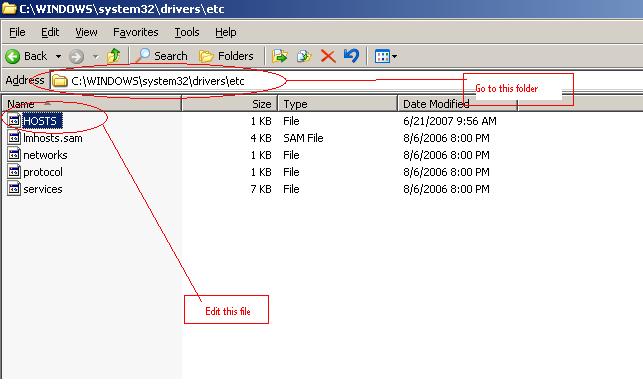The image size is (643, 384).
Task: Sort by the Date Modified column header
Action: pyautogui.click(x=457, y=104)
